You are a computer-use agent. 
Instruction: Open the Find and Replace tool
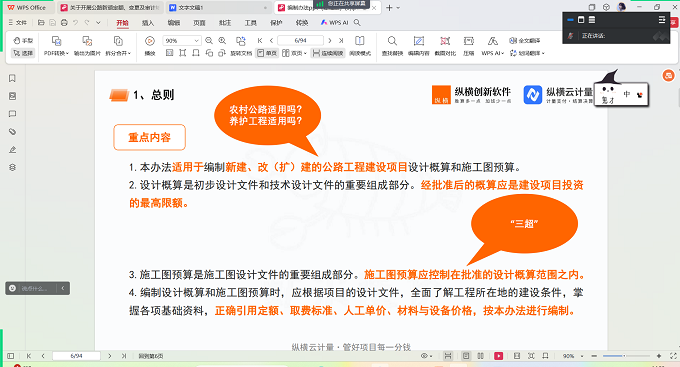392,45
